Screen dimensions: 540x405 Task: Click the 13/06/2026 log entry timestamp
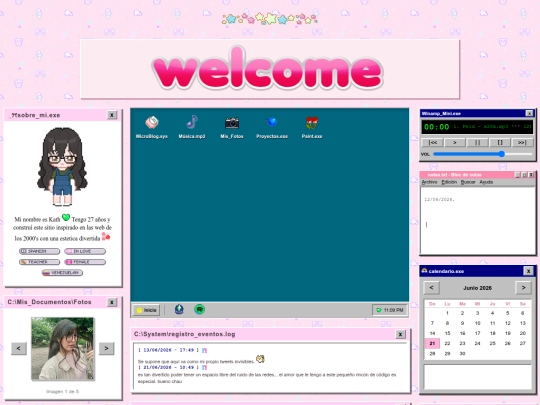pos(168,350)
